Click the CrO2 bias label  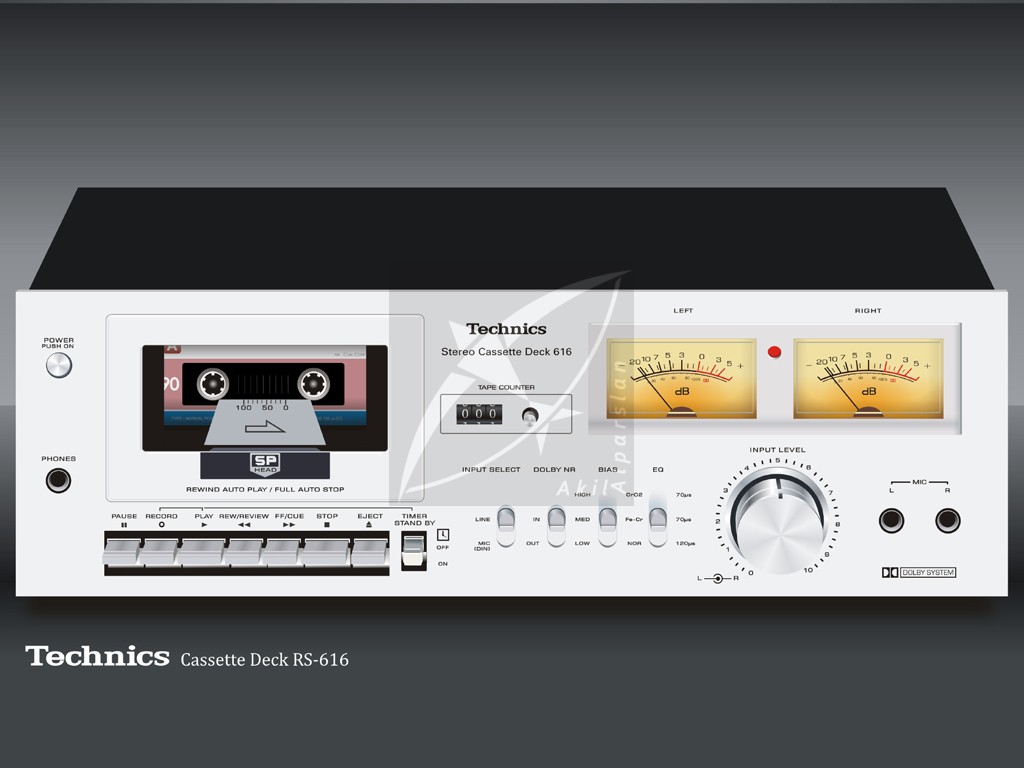coord(634,495)
